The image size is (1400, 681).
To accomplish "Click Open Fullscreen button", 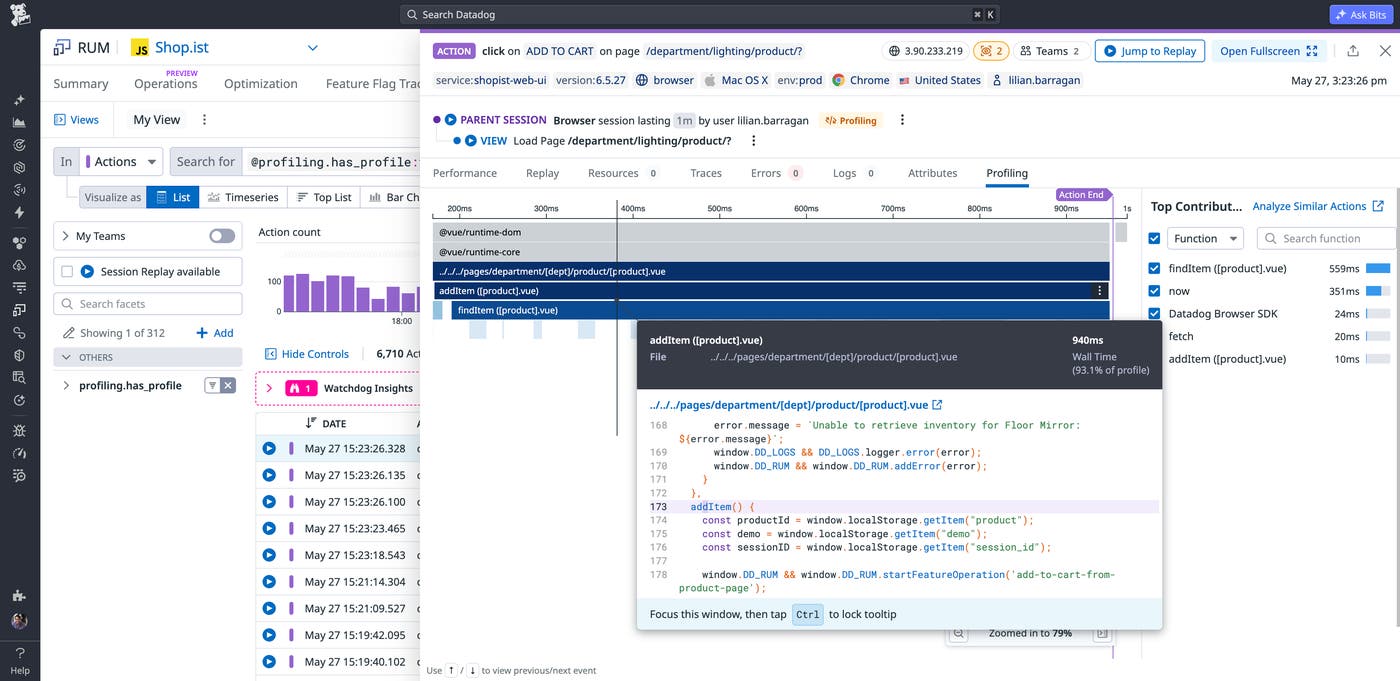I will tap(1269, 51).
